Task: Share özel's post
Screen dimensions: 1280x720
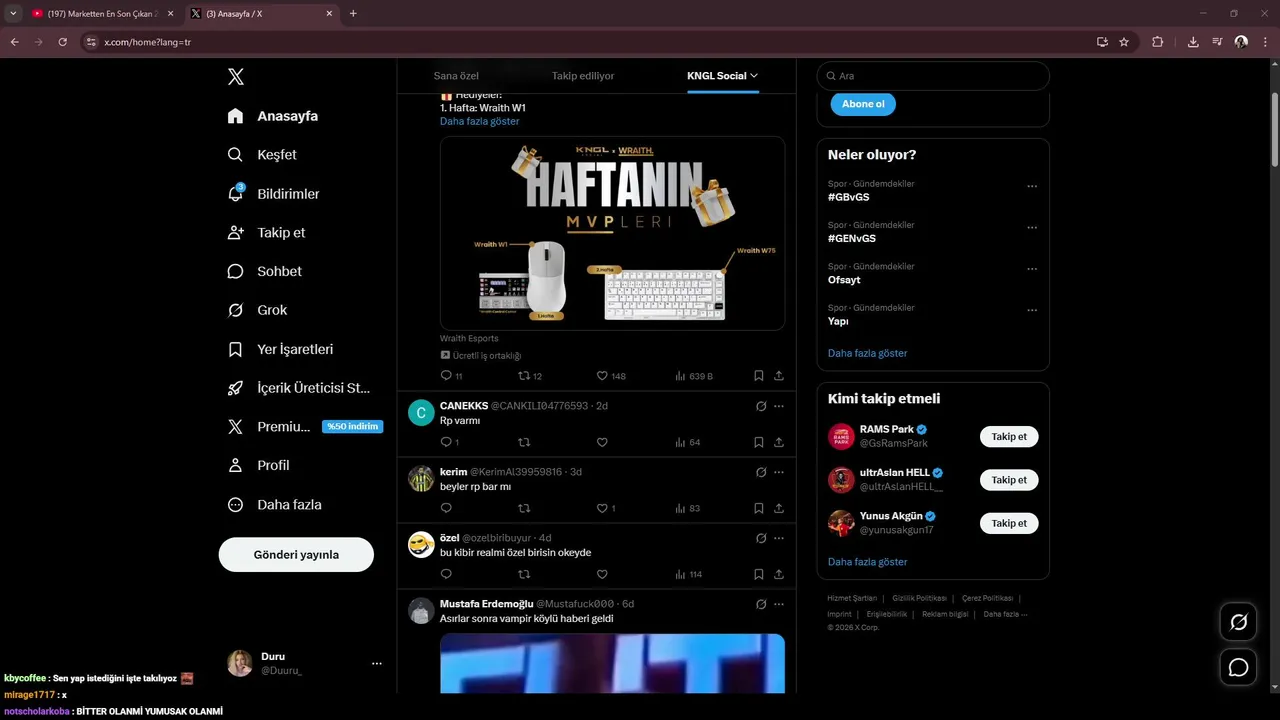Action: pyautogui.click(x=779, y=574)
